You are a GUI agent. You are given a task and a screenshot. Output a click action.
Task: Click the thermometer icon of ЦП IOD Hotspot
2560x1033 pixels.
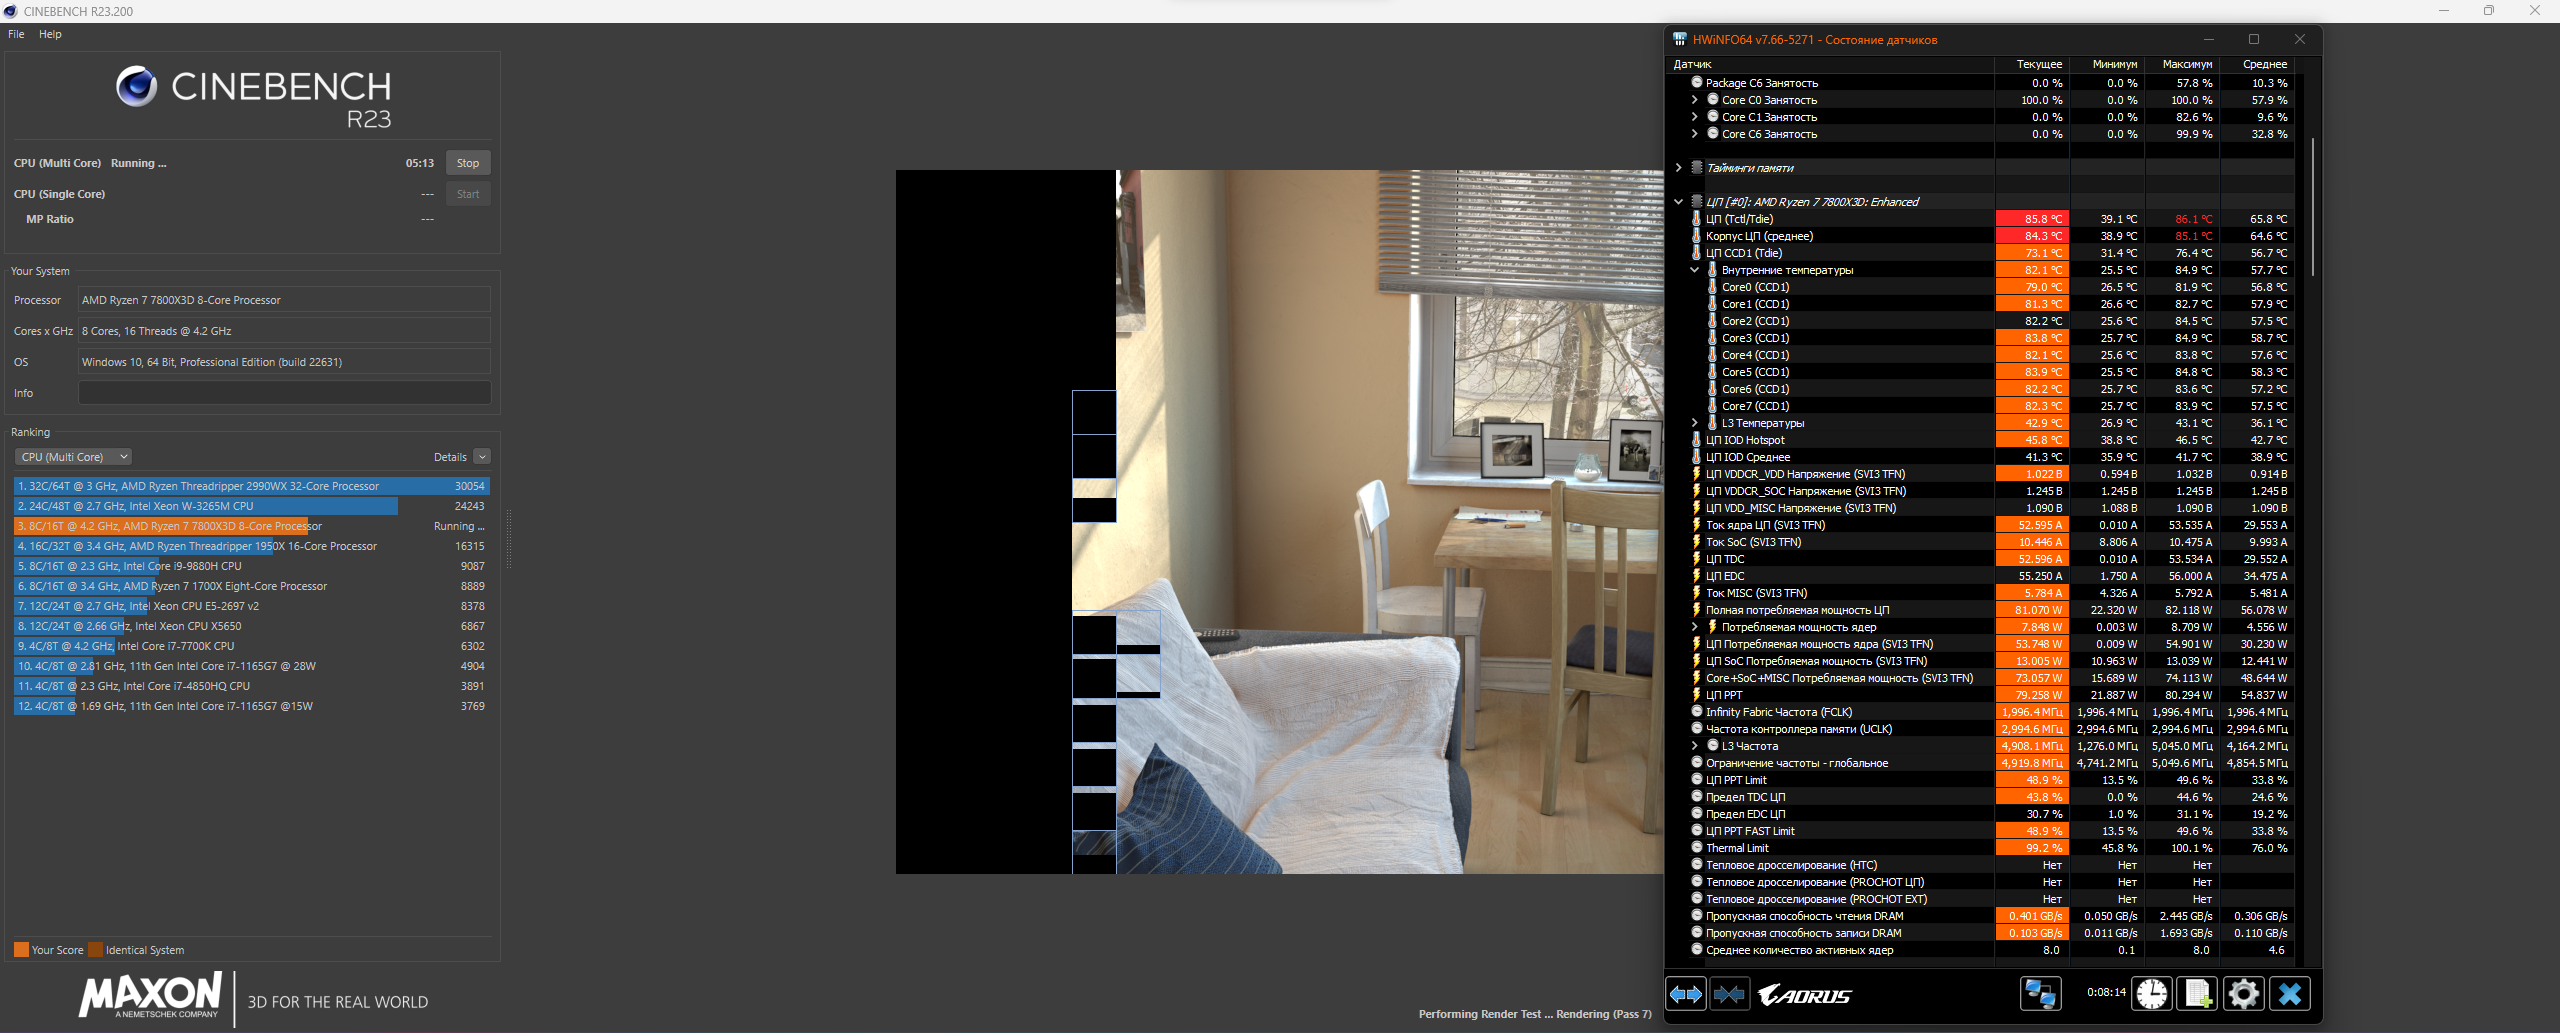(1696, 439)
